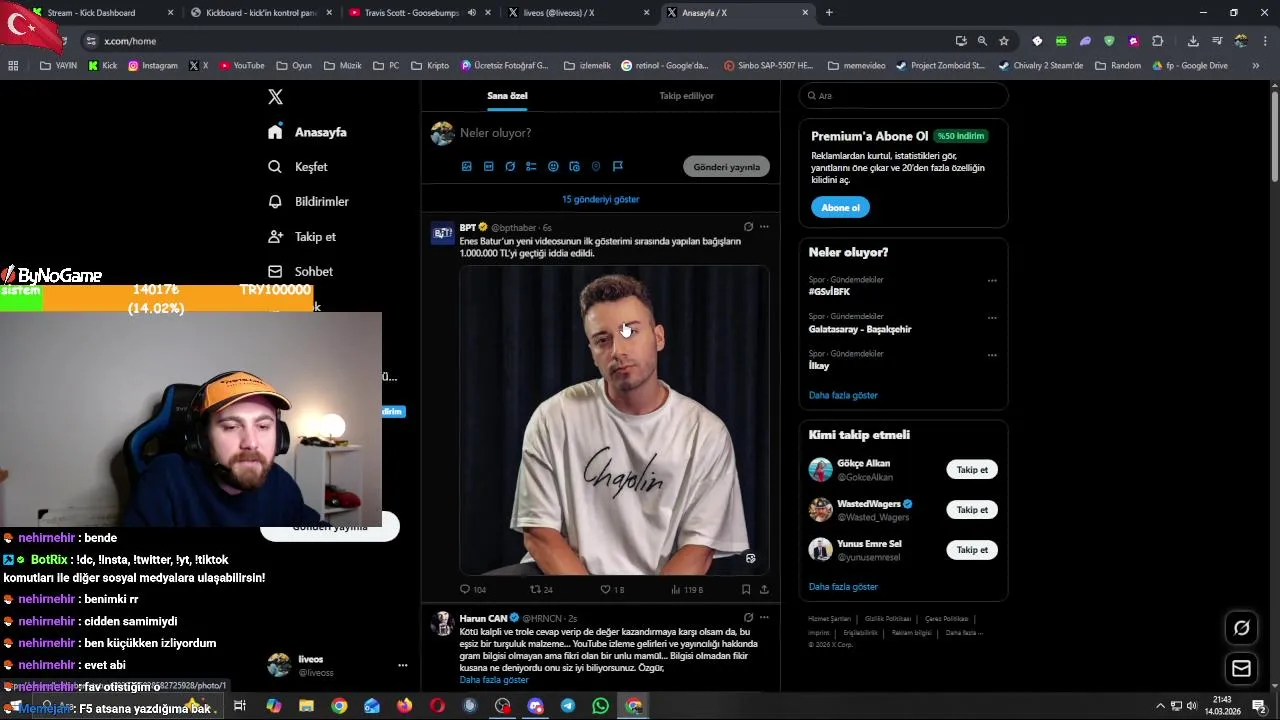Open the Enes Batur post photo
This screenshot has height=720, width=1280.
[614, 420]
